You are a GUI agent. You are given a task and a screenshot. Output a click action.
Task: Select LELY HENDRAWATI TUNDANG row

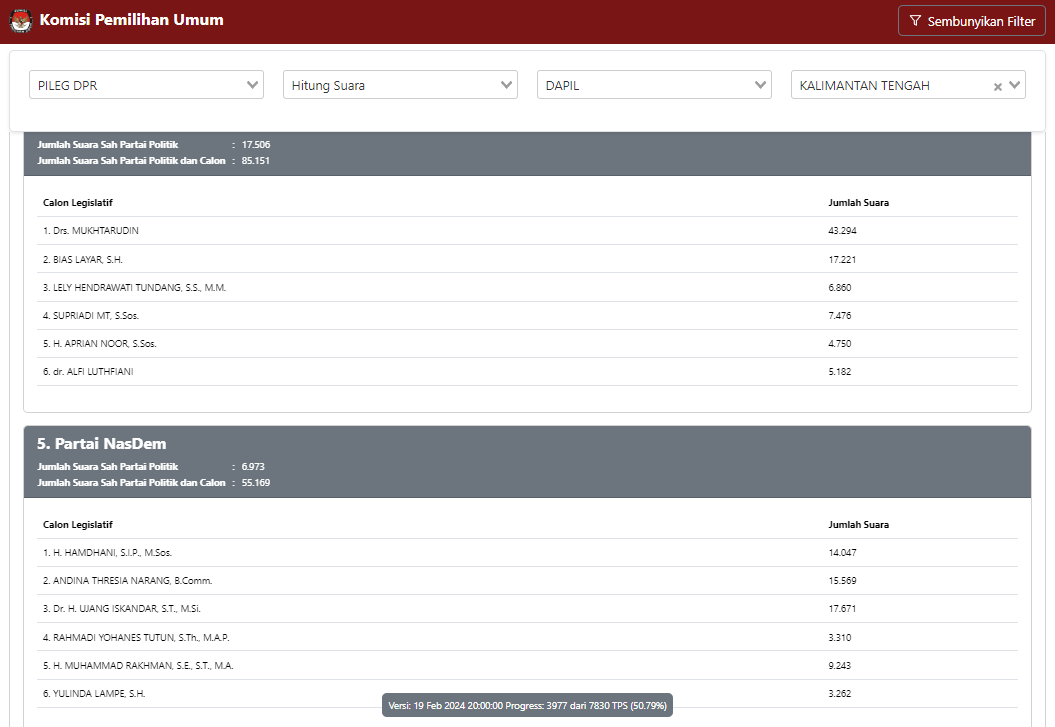click(134, 287)
